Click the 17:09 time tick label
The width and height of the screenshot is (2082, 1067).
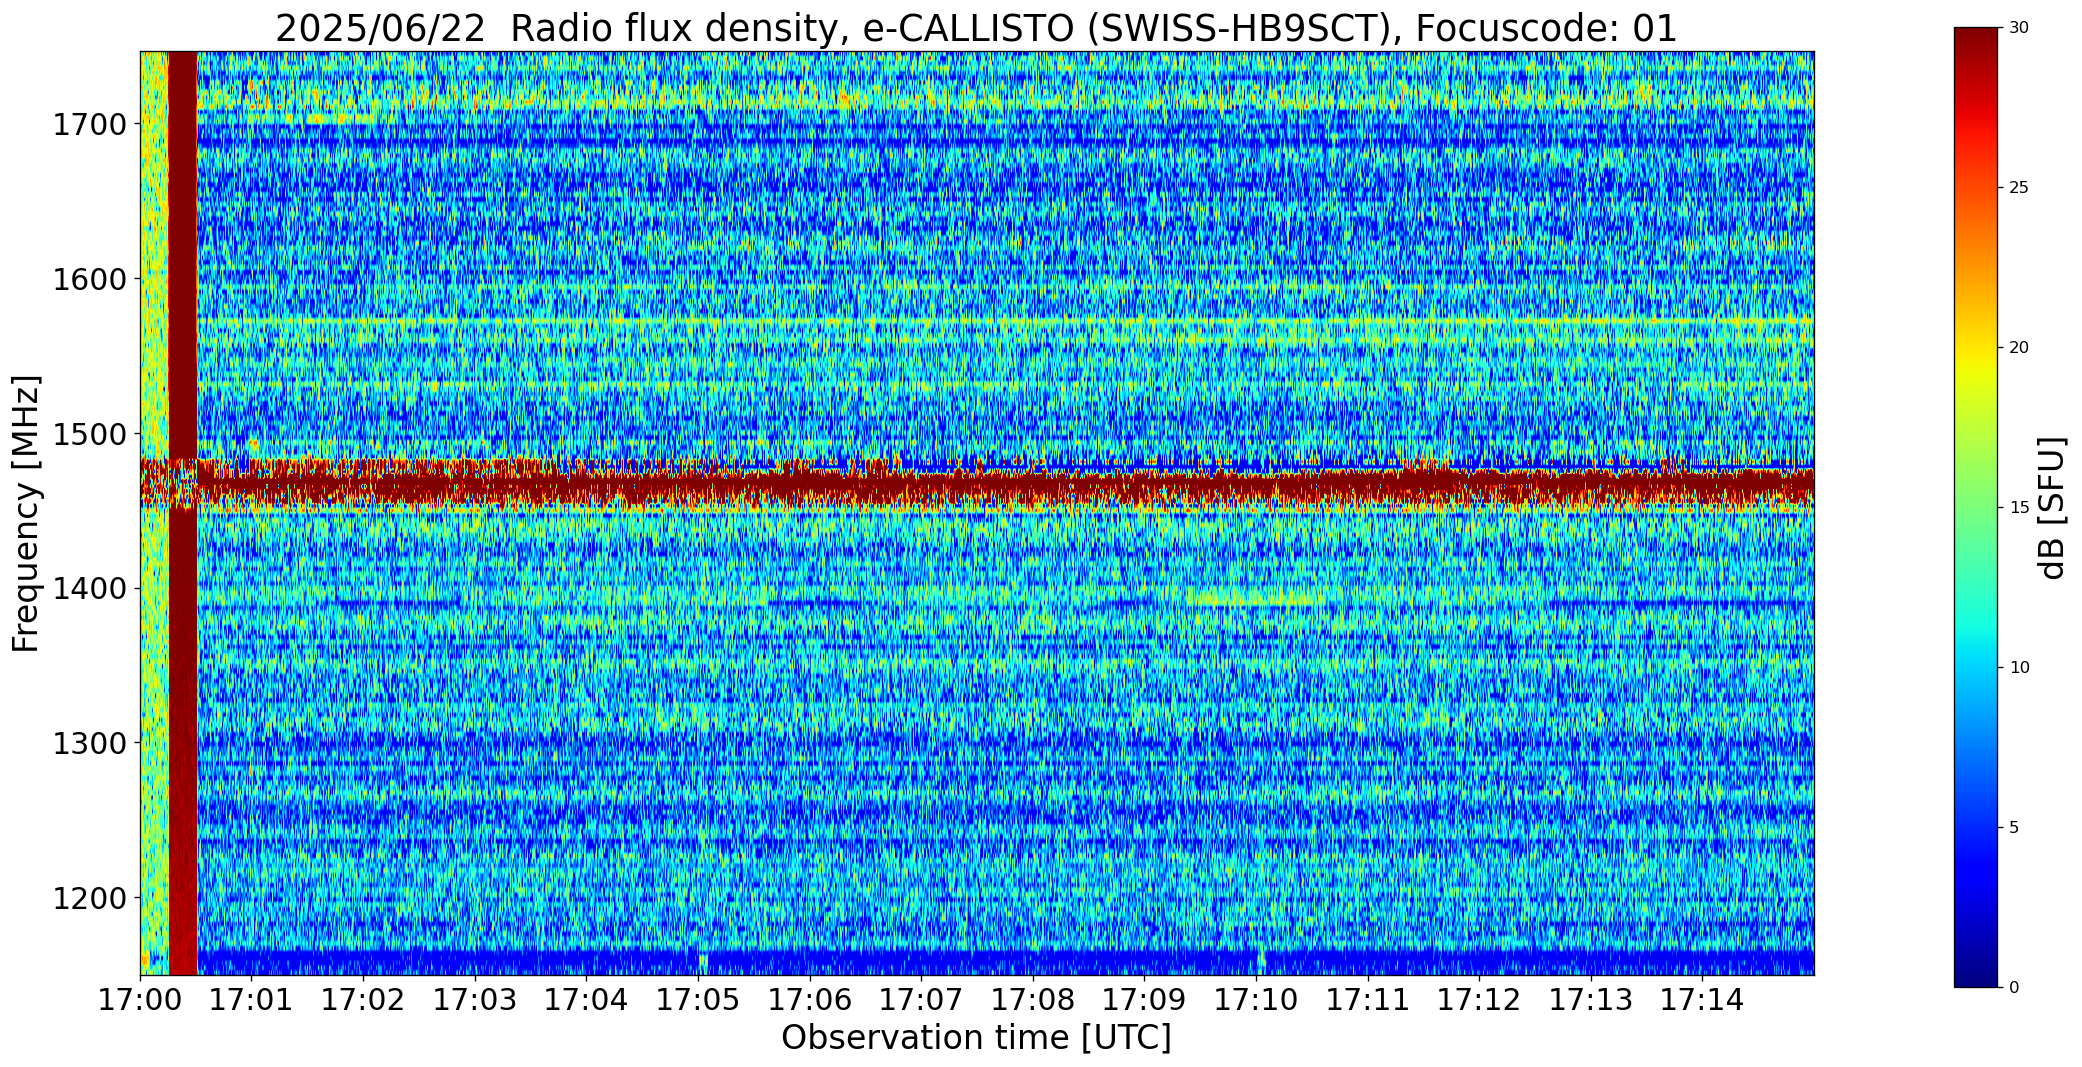[x=1145, y=1000]
